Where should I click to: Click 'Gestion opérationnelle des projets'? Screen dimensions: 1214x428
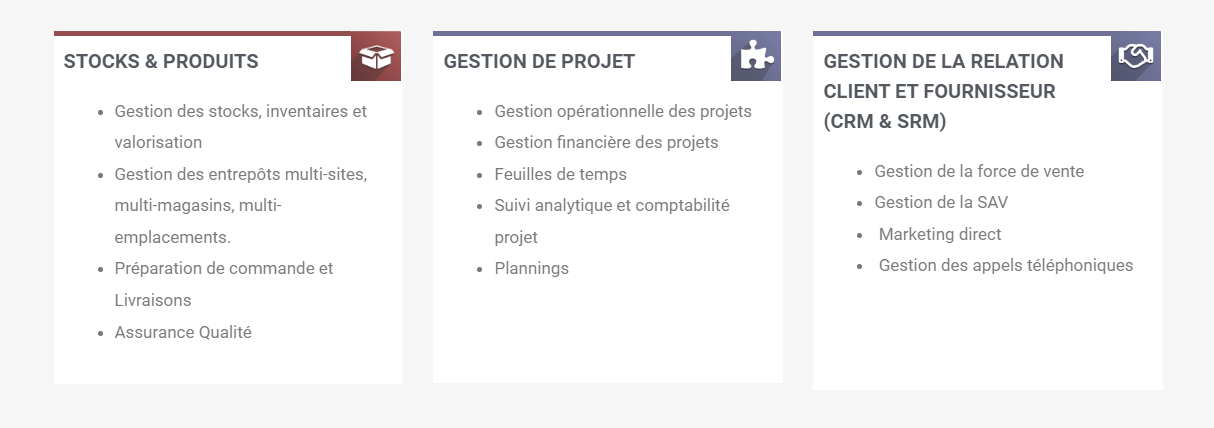click(x=623, y=111)
